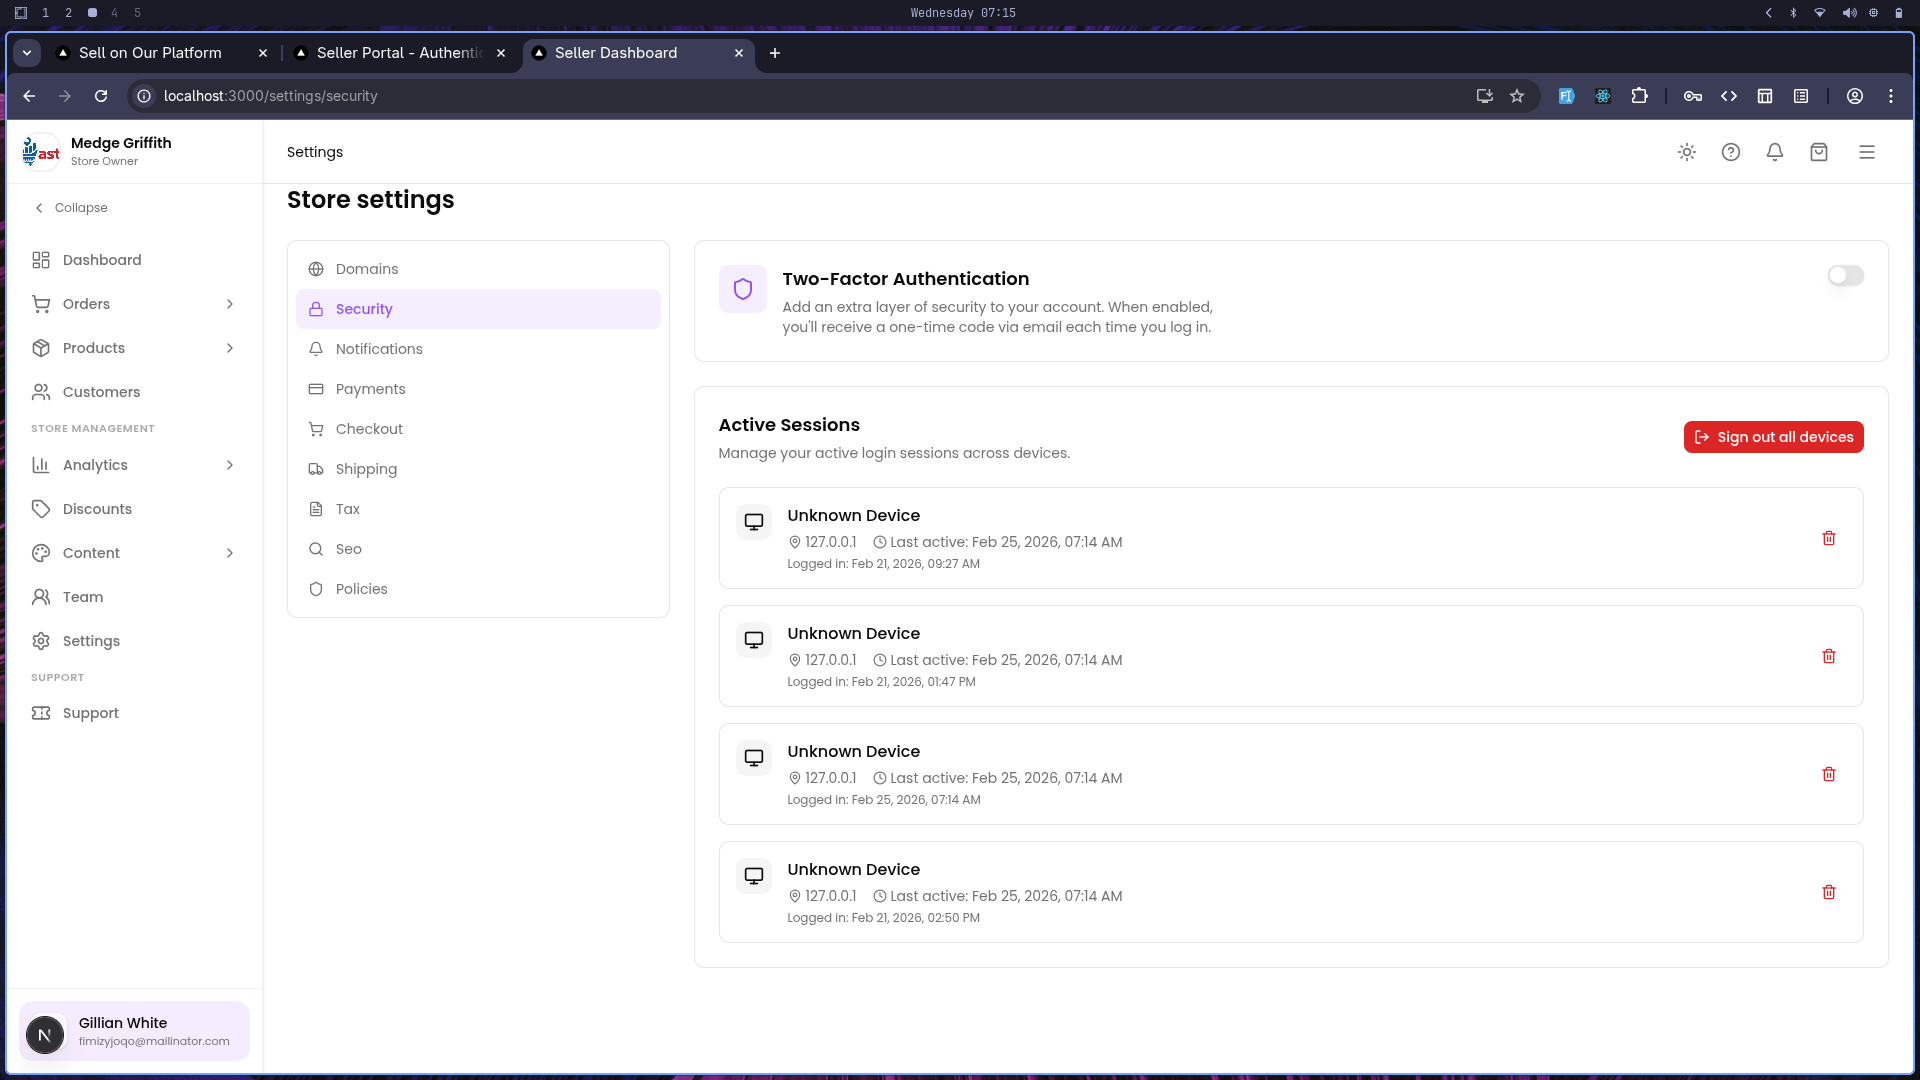Click the help question mark icon
This screenshot has width=1920, height=1080.
[1731, 152]
